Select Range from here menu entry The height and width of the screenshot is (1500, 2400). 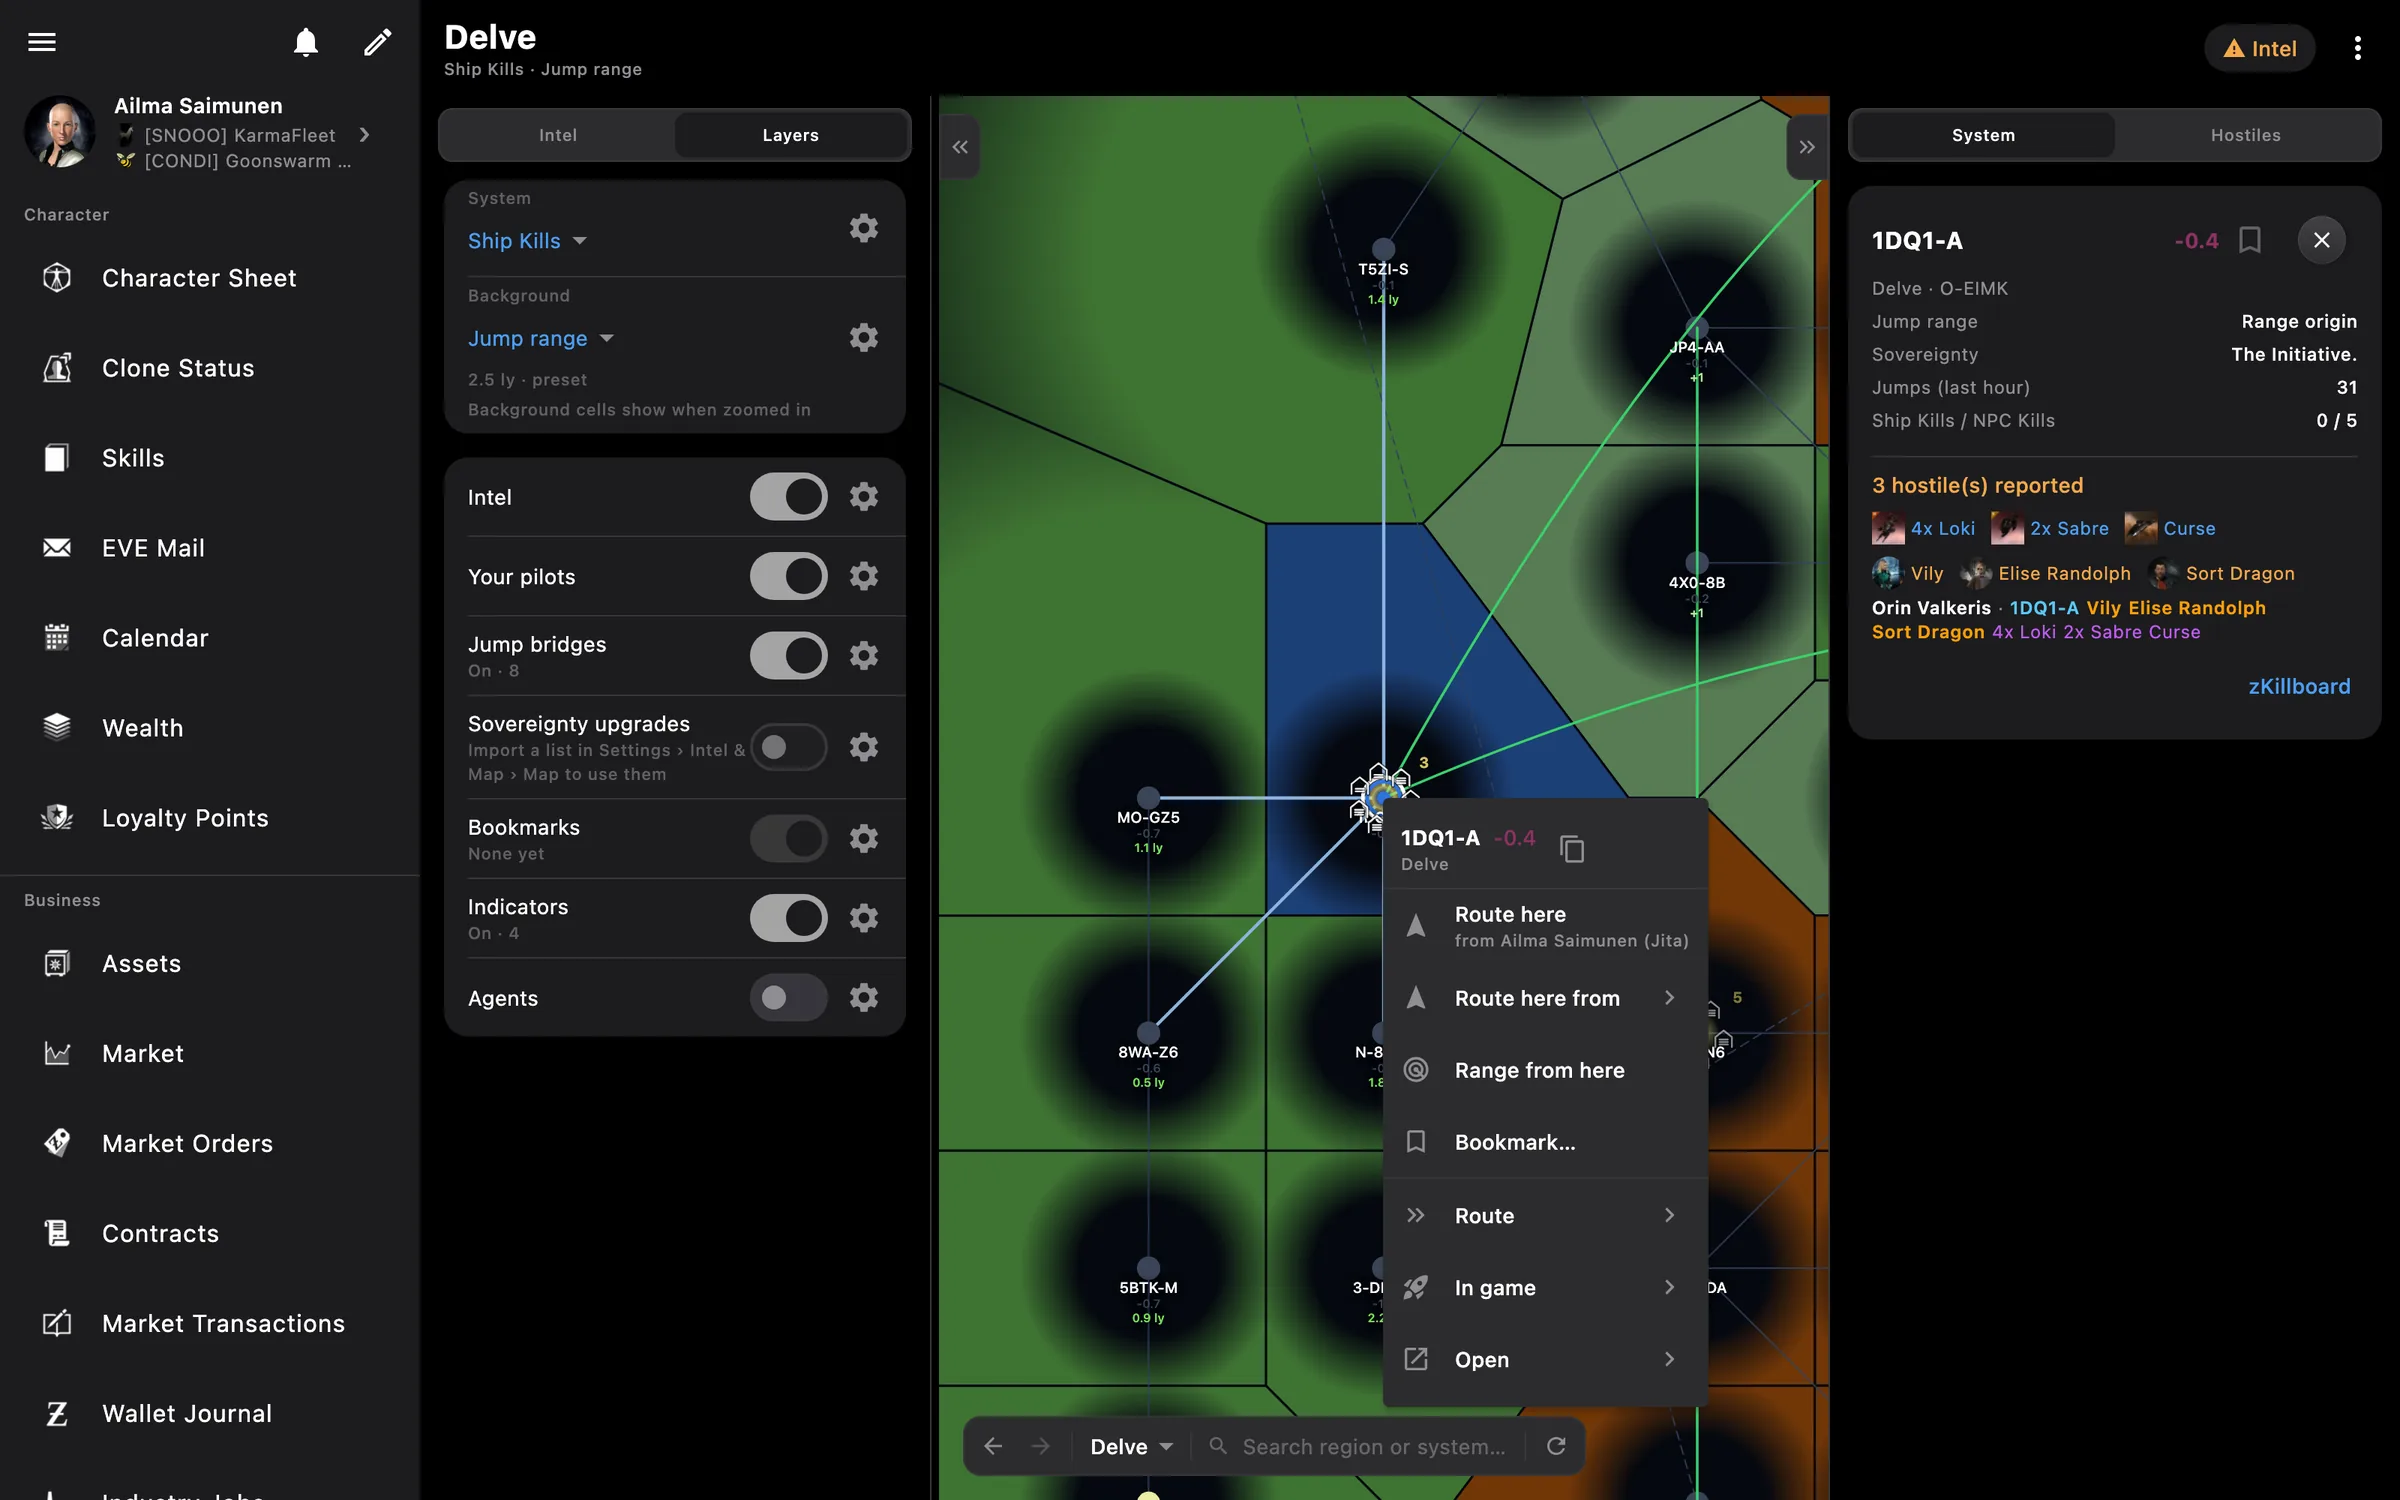[x=1545, y=1070]
